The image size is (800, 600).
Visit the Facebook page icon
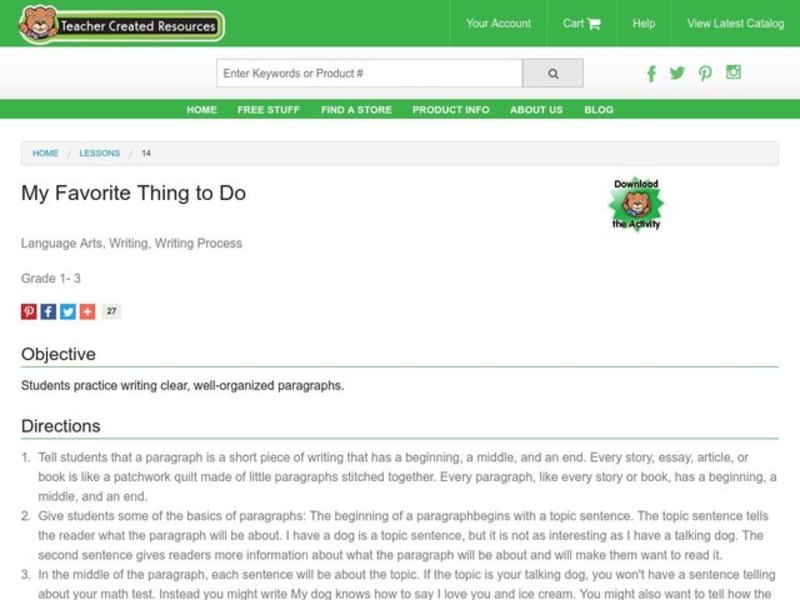pos(651,73)
